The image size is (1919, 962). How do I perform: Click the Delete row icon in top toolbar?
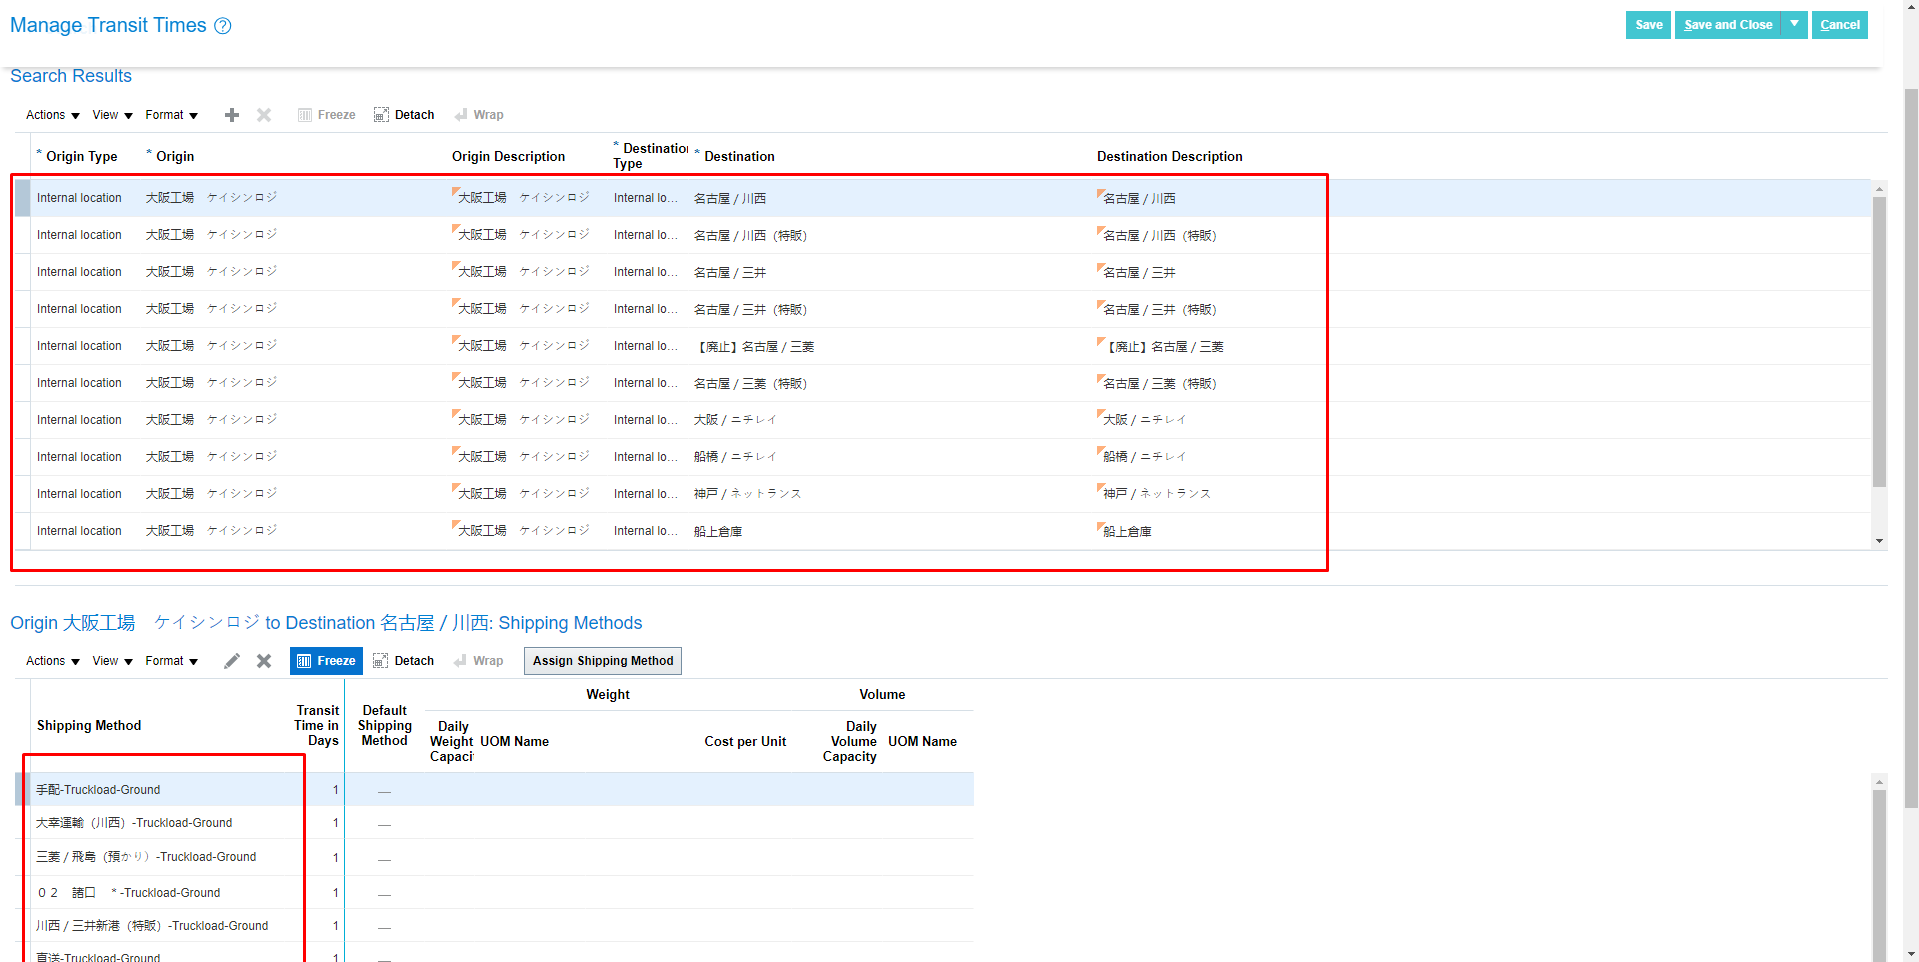click(264, 114)
